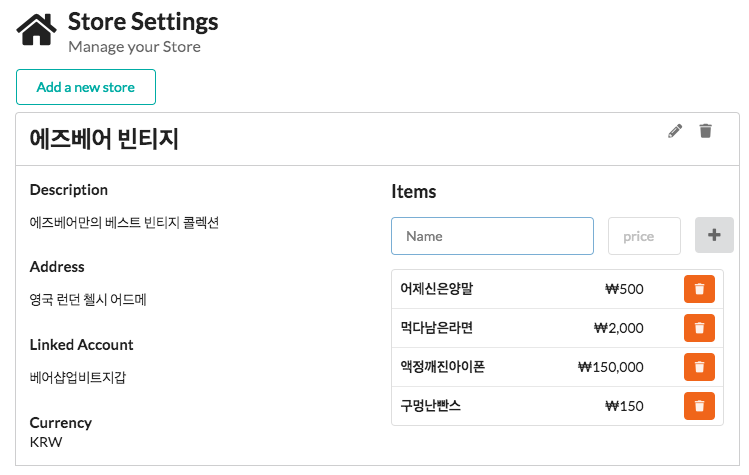Click the KRW currency value

coord(46,441)
